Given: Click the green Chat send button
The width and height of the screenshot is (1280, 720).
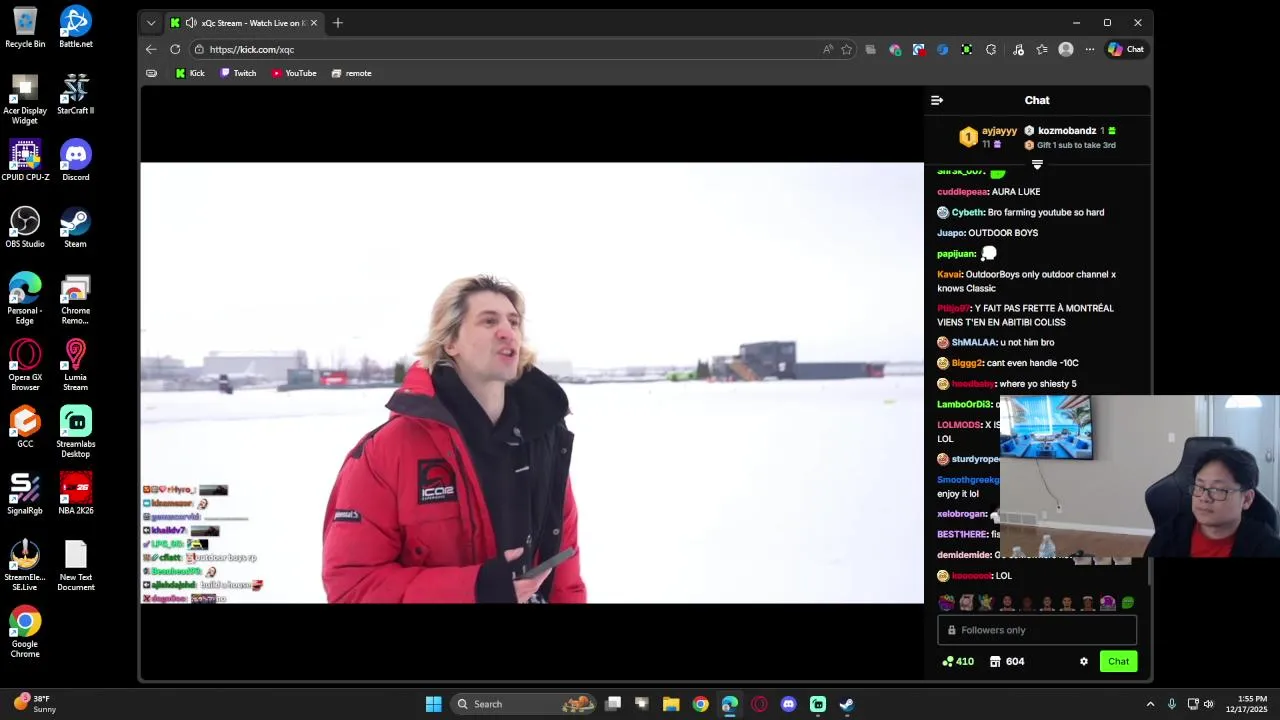Looking at the screenshot, I should pos(1118,661).
